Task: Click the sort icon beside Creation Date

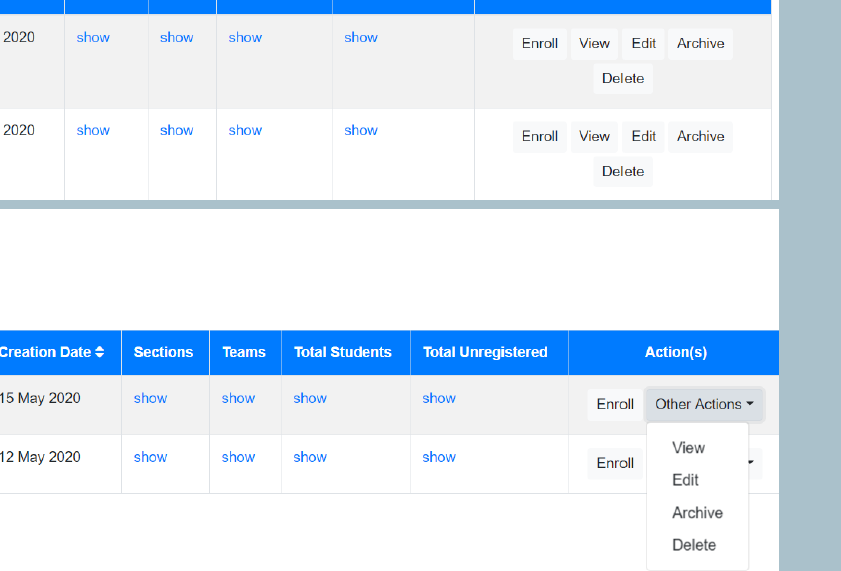Action: coord(100,352)
